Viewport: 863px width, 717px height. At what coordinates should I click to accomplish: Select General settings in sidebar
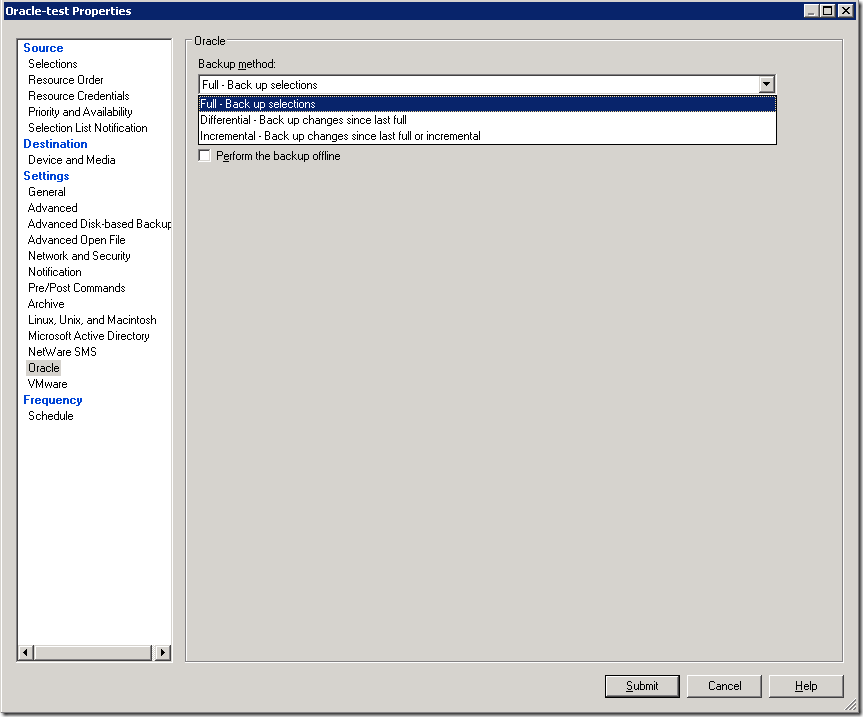point(47,192)
